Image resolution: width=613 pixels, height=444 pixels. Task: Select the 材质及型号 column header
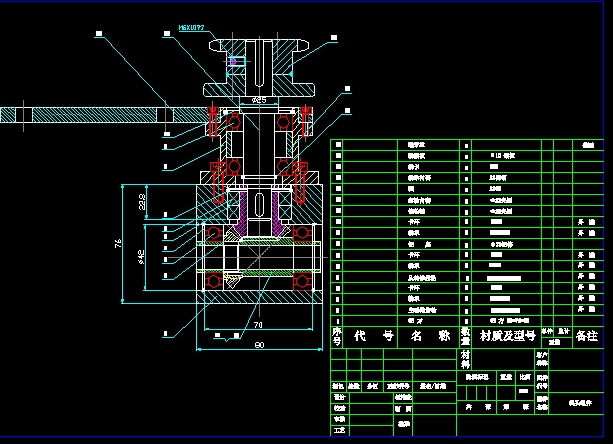(x=507, y=337)
